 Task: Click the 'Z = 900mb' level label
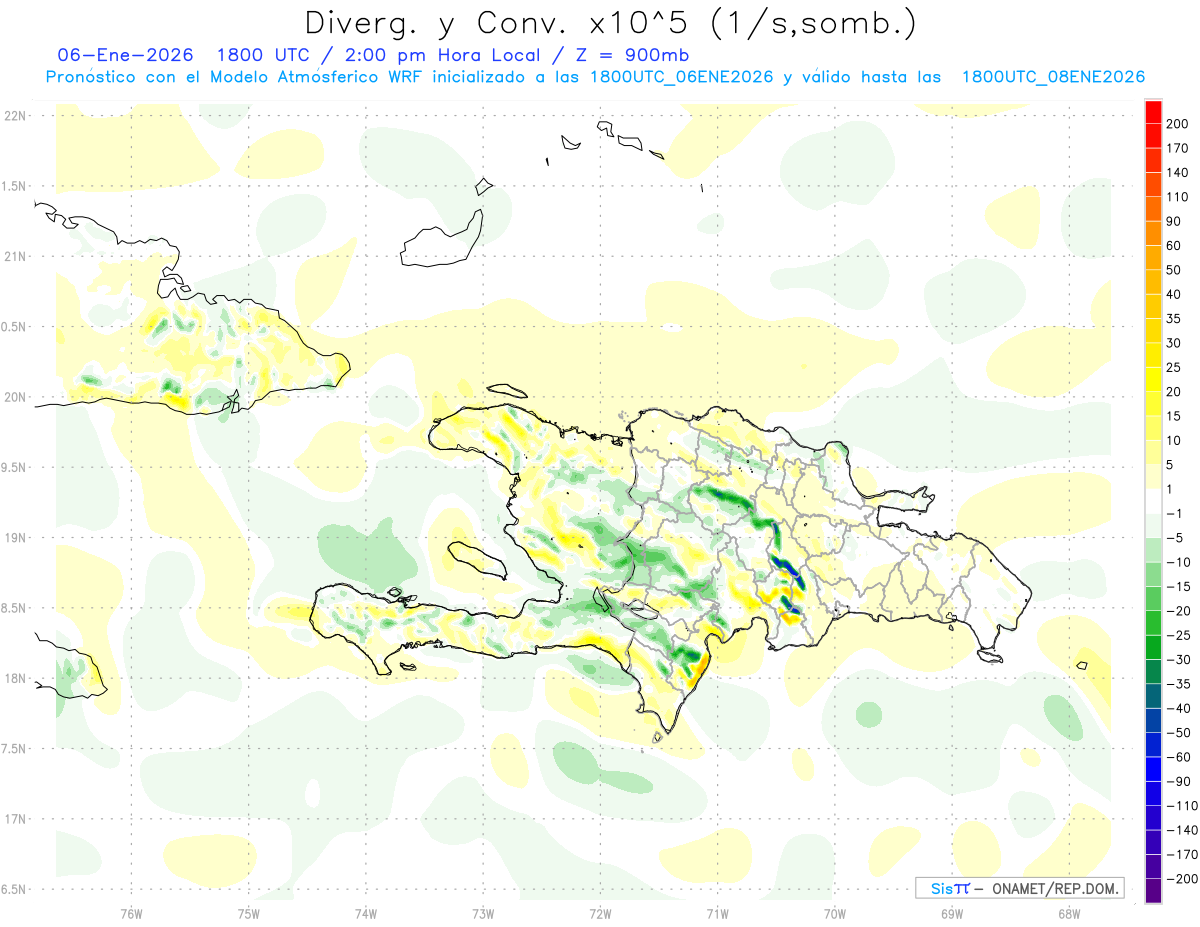632,55
